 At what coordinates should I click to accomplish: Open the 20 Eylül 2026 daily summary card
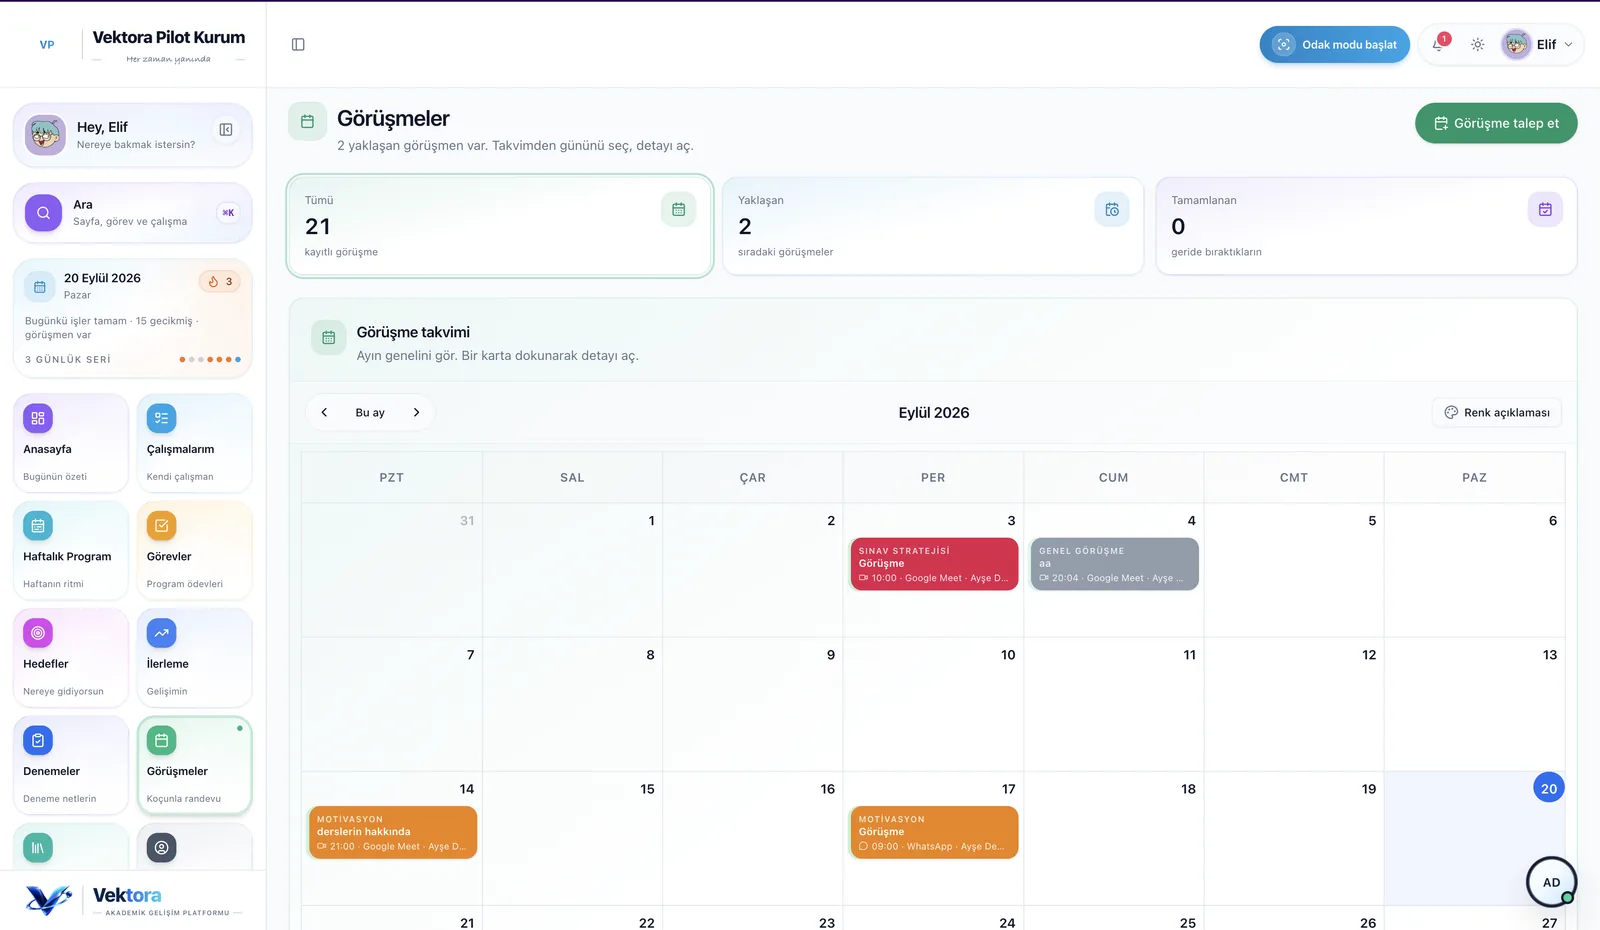[132, 318]
